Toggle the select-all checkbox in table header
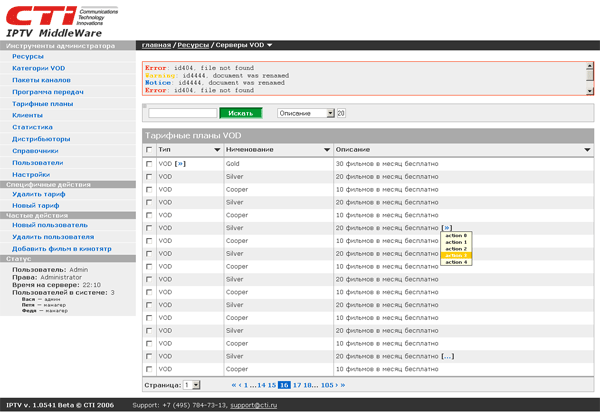This screenshot has width=600, height=412. pyautogui.click(x=150, y=150)
